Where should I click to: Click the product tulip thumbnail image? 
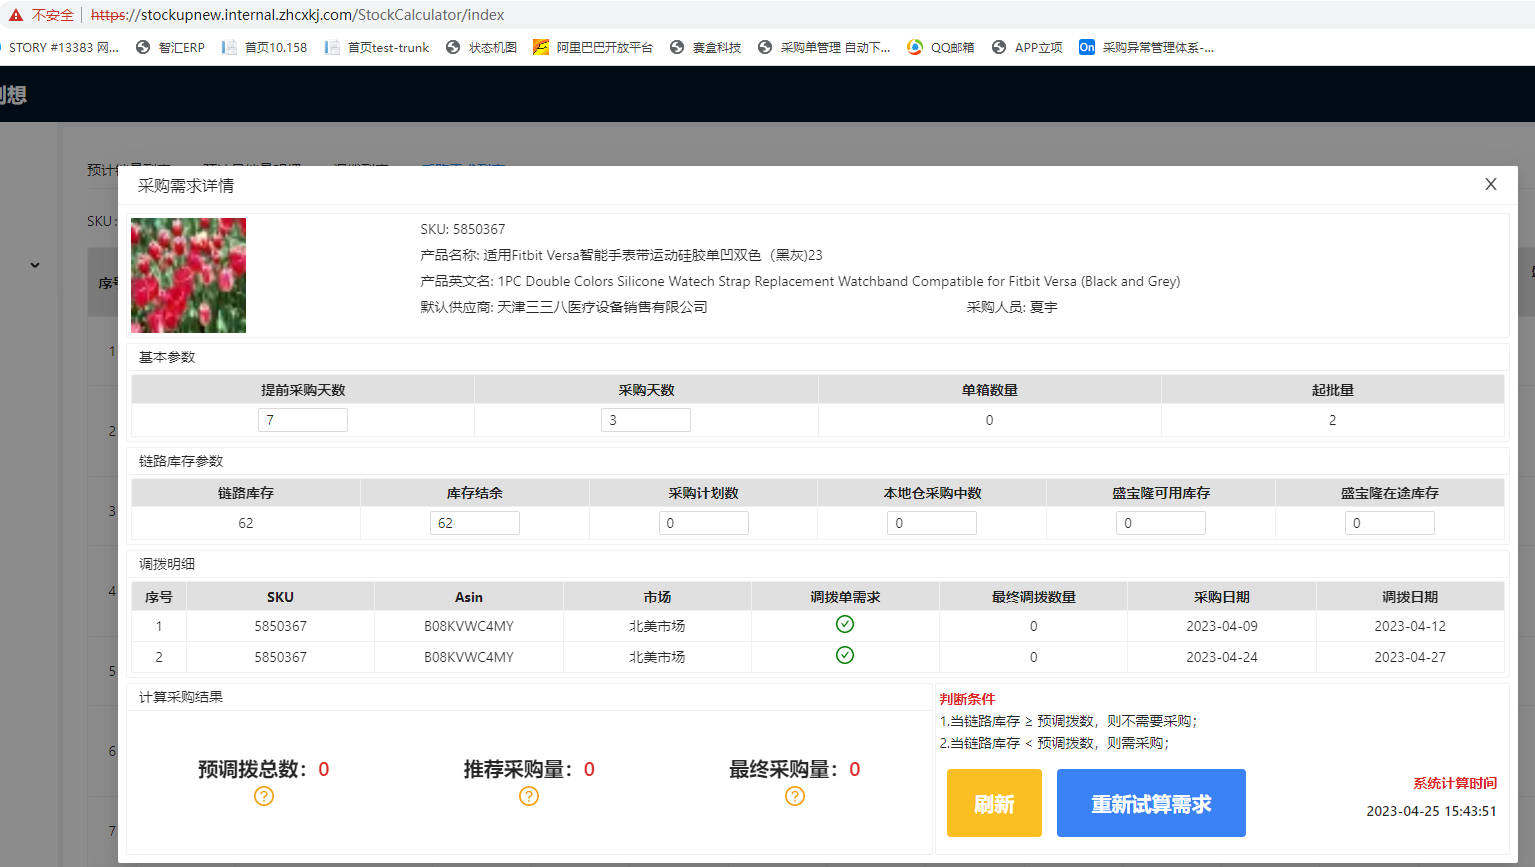point(188,275)
